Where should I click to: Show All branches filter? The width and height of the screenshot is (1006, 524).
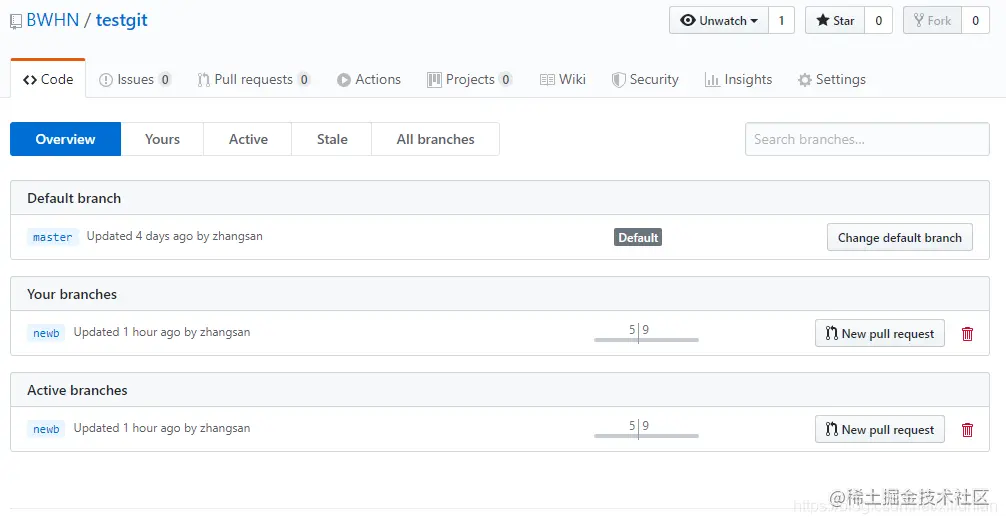[x=436, y=139]
